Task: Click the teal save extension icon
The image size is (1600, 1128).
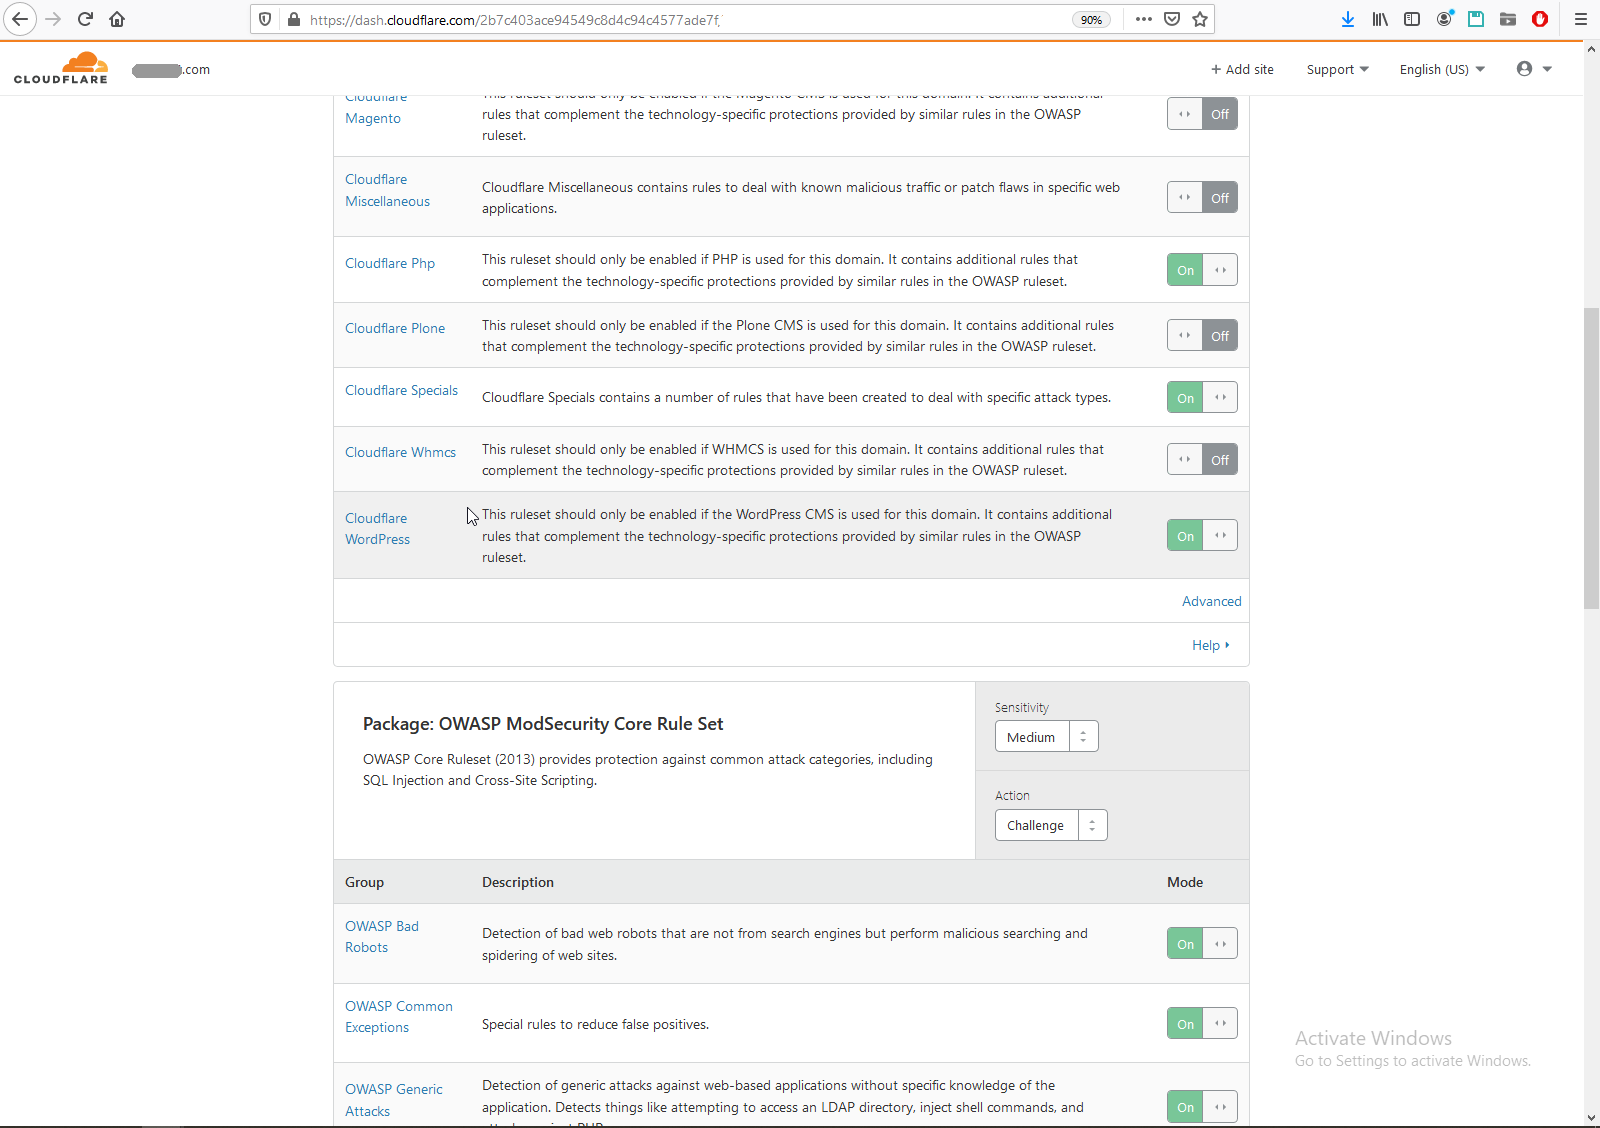Action: point(1476,19)
